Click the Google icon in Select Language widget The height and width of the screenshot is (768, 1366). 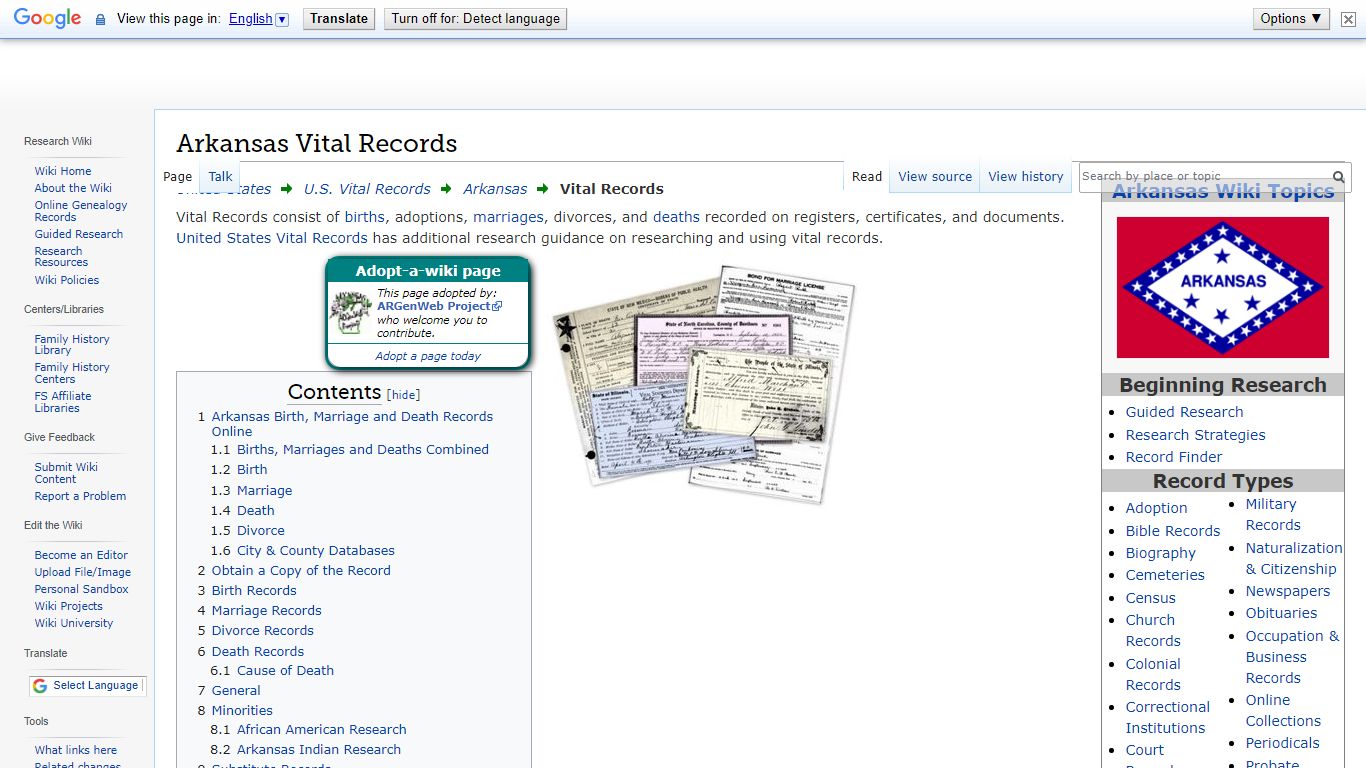click(x=40, y=686)
